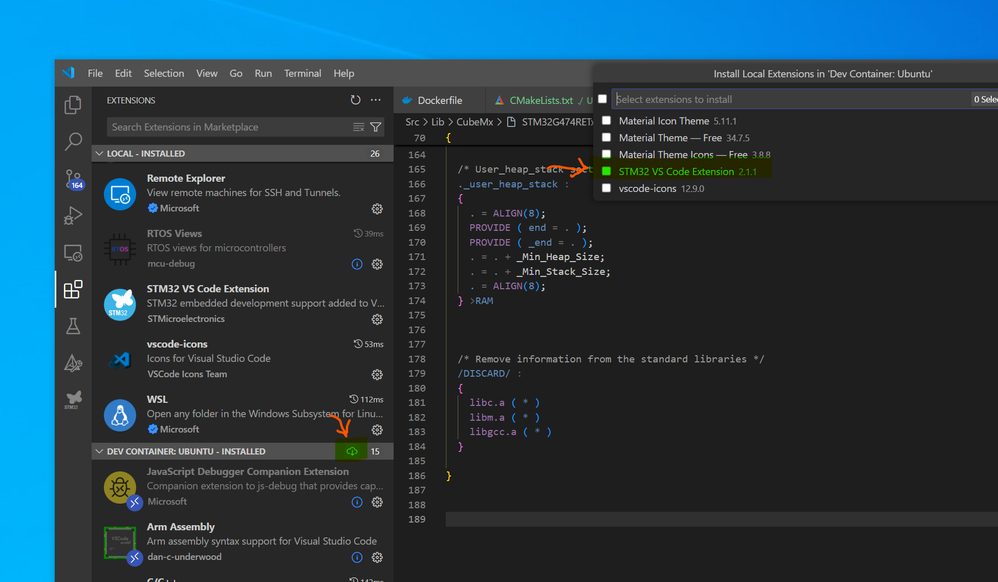Switch to the Dockerfile tab
The width and height of the screenshot is (998, 582).
[x=439, y=100]
